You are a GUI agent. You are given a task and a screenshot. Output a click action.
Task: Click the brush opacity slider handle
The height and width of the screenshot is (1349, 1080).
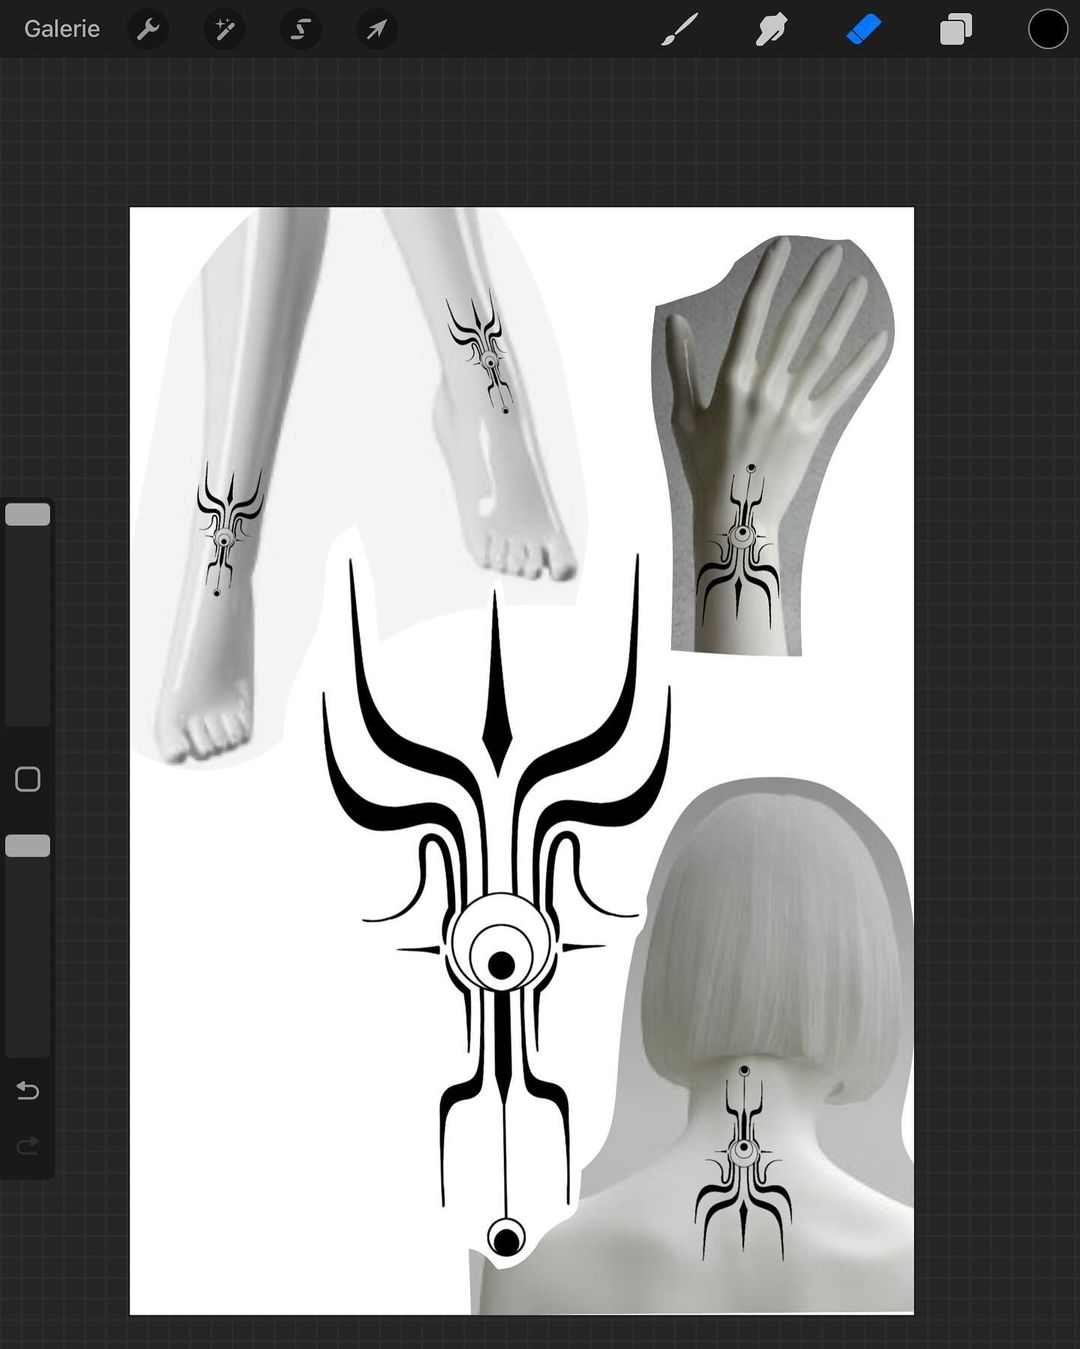tap(28, 846)
